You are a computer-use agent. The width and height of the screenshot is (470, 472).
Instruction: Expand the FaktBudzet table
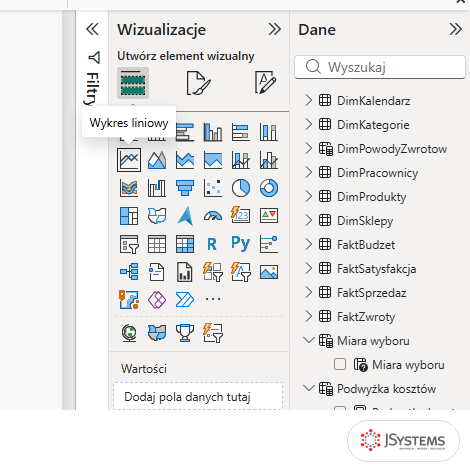[309, 244]
